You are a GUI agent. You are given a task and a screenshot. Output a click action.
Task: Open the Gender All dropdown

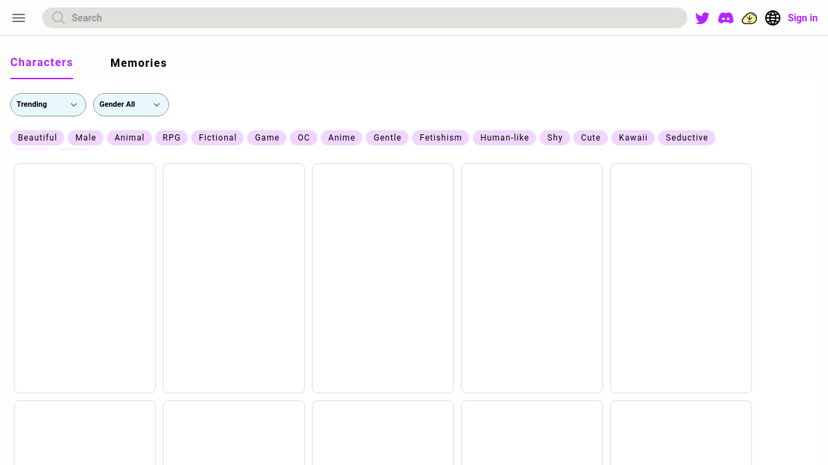pos(131,105)
